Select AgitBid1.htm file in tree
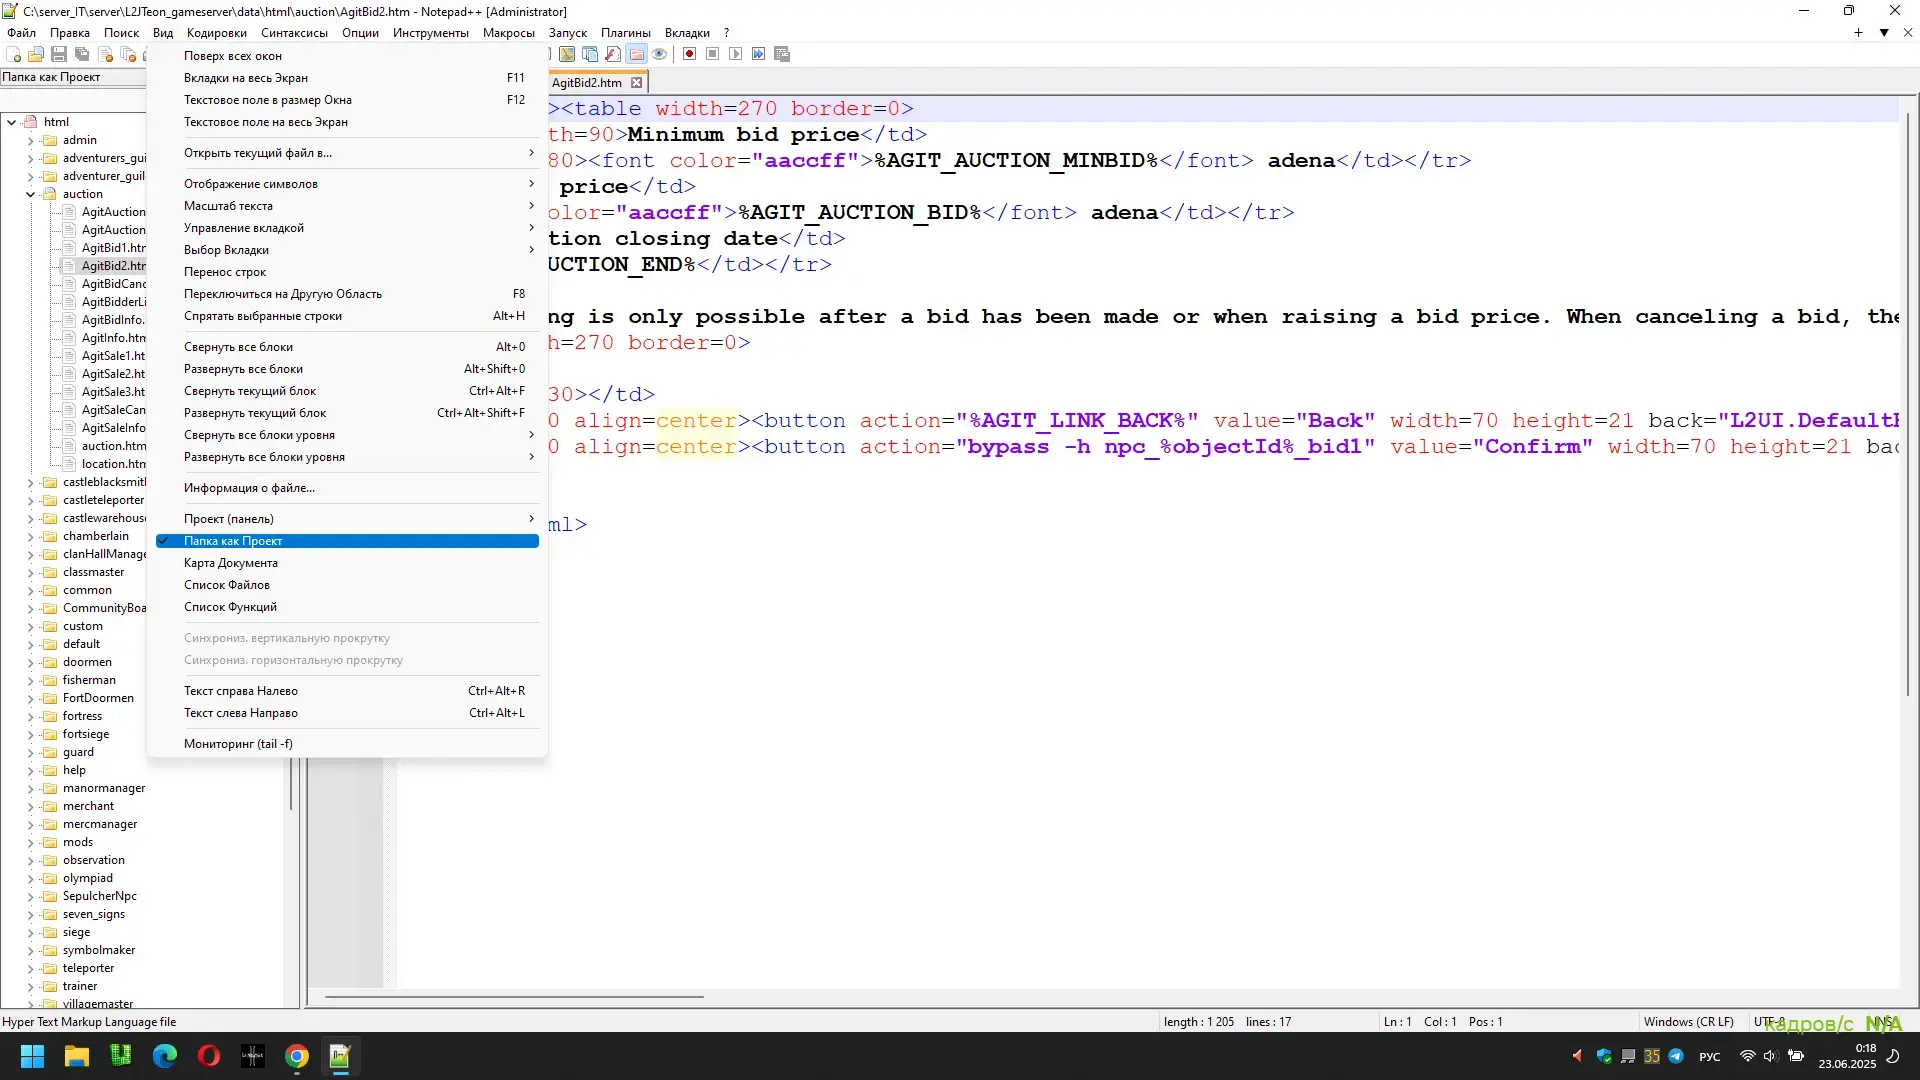The width and height of the screenshot is (1920, 1080). [113, 248]
